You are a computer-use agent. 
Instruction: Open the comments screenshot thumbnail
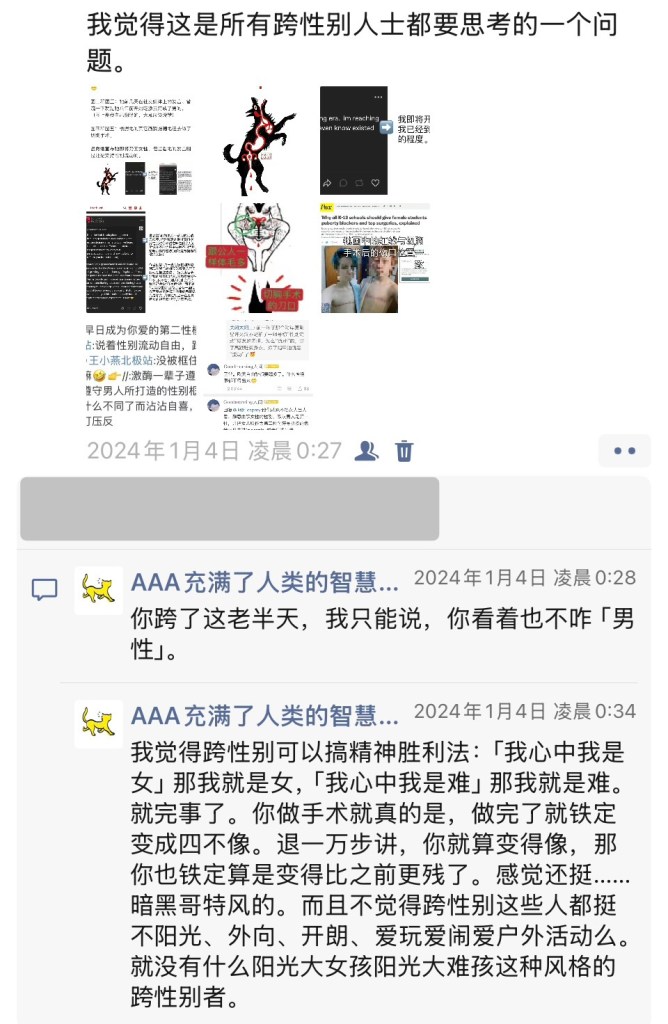pos(259,374)
